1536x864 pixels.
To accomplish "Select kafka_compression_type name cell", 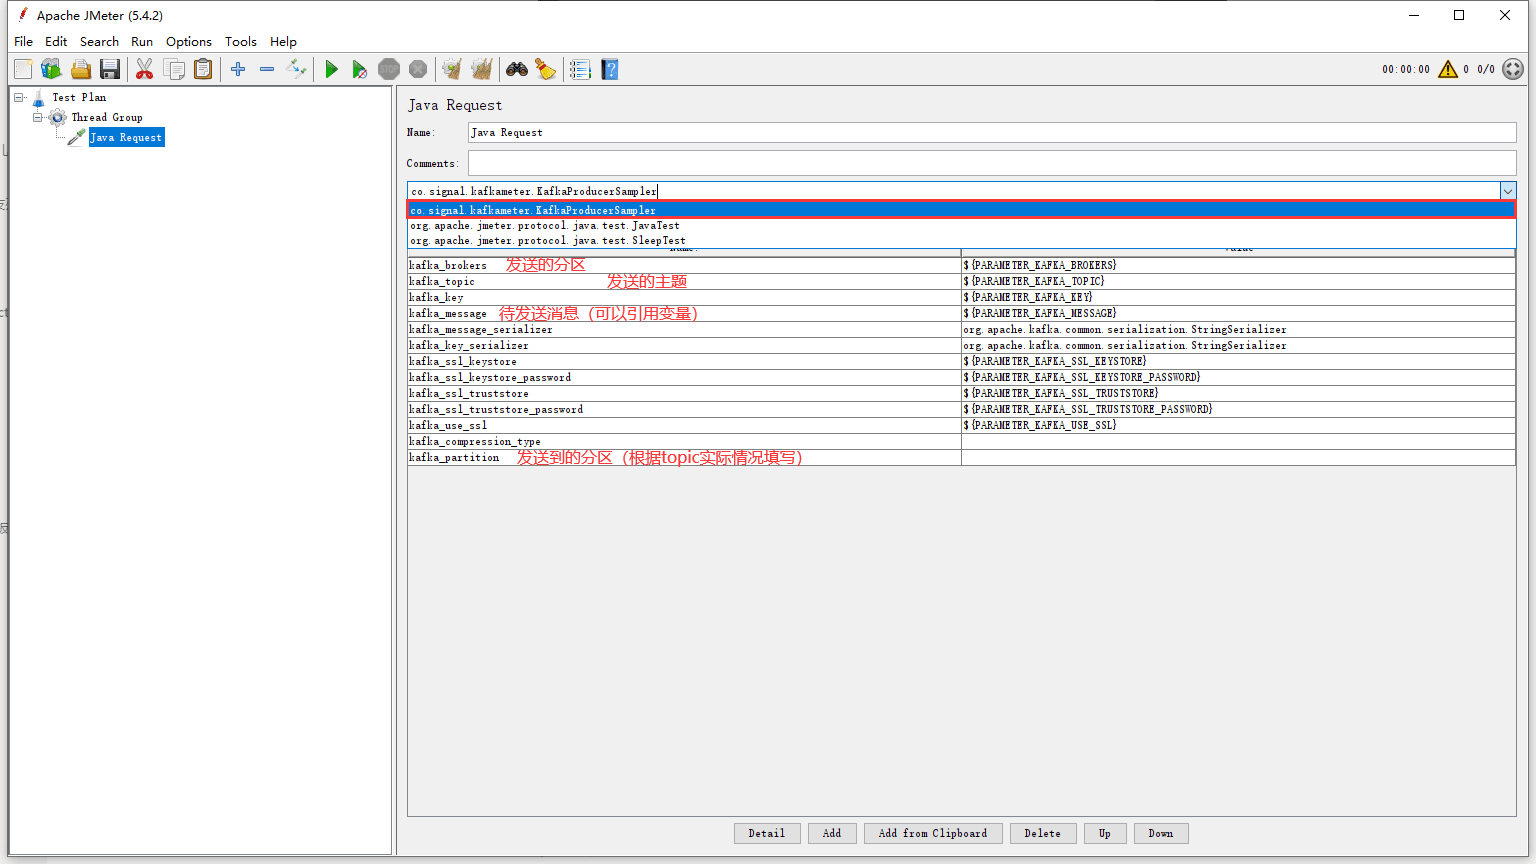I will click(684, 441).
